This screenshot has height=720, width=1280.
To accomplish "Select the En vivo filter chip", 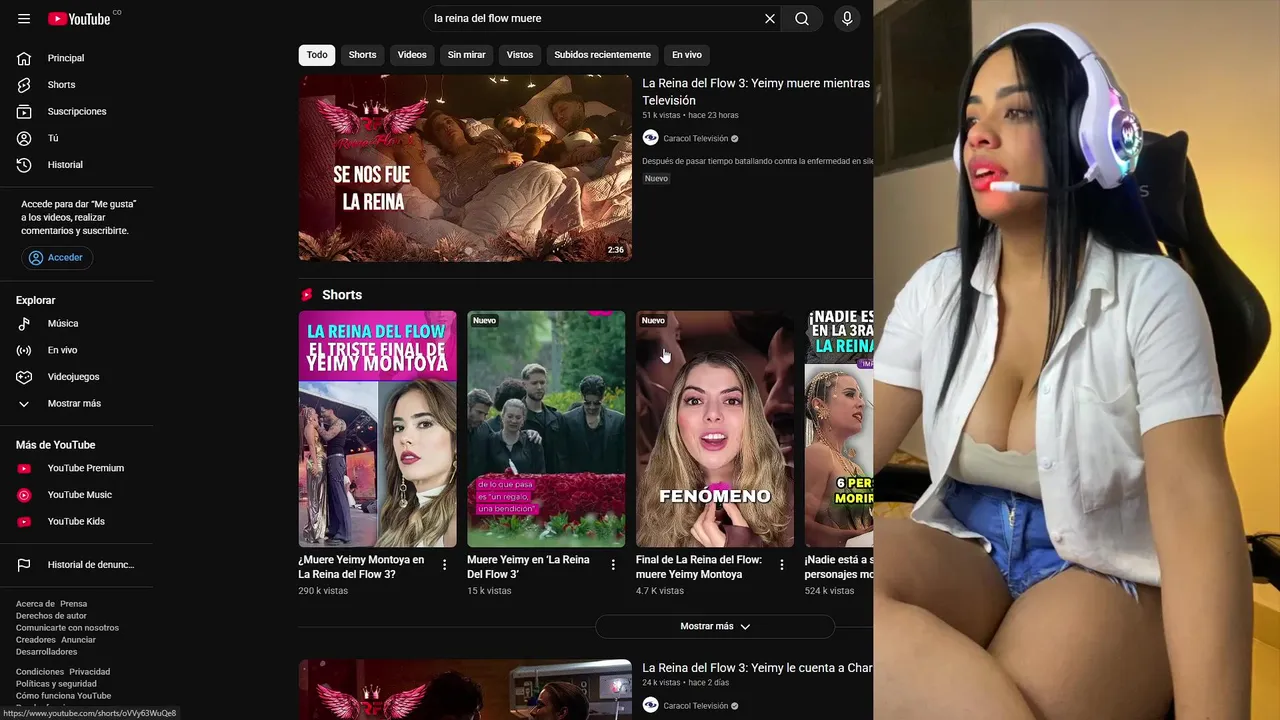I will click(x=686, y=55).
